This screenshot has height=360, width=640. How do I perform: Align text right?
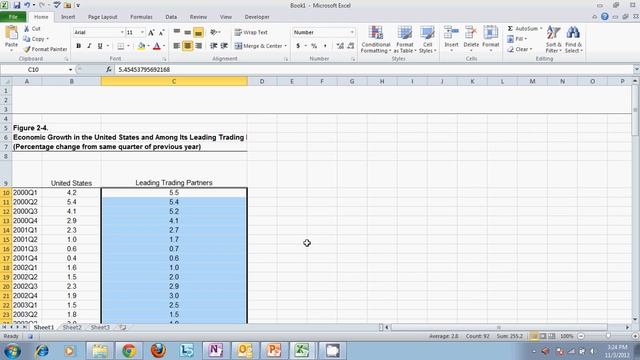tap(198, 46)
